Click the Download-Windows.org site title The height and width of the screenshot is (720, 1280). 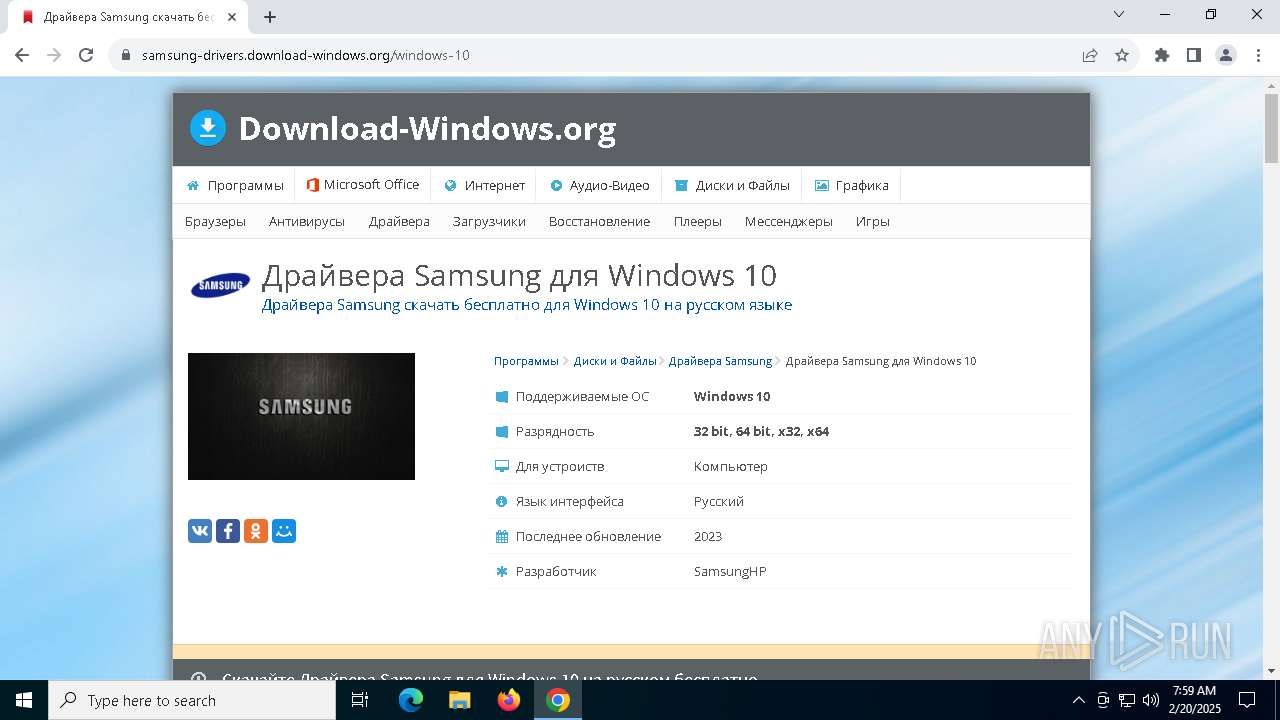(x=427, y=129)
